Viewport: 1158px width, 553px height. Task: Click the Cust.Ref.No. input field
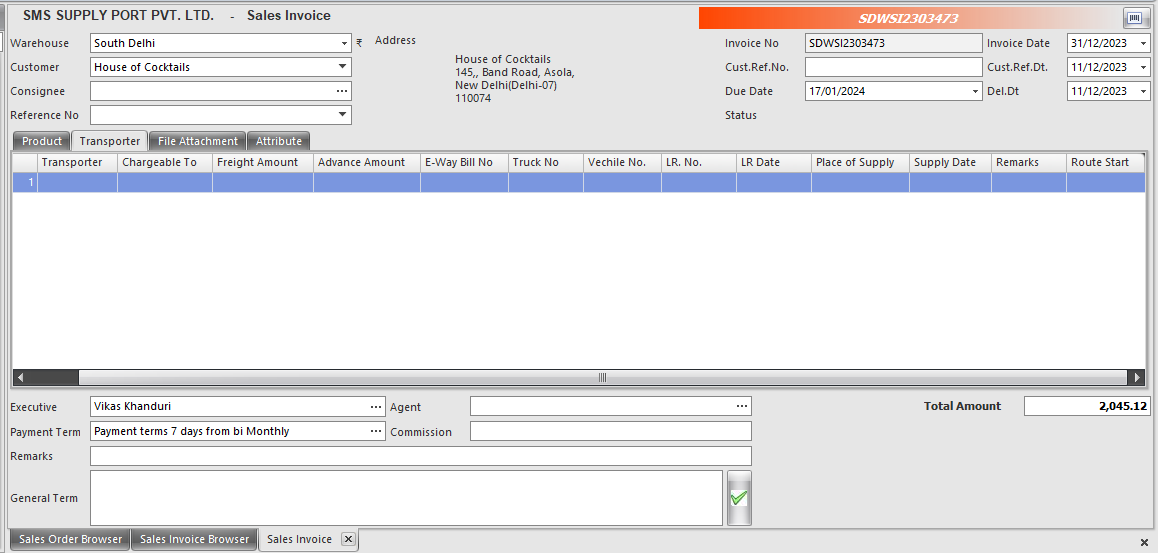pyautogui.click(x=893, y=67)
